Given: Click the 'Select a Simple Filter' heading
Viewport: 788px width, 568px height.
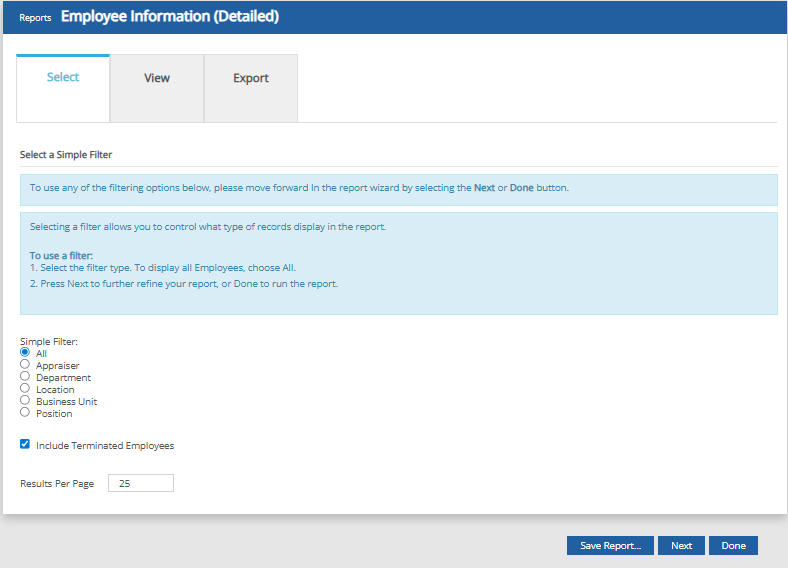Looking at the screenshot, I should pyautogui.click(x=66, y=155).
